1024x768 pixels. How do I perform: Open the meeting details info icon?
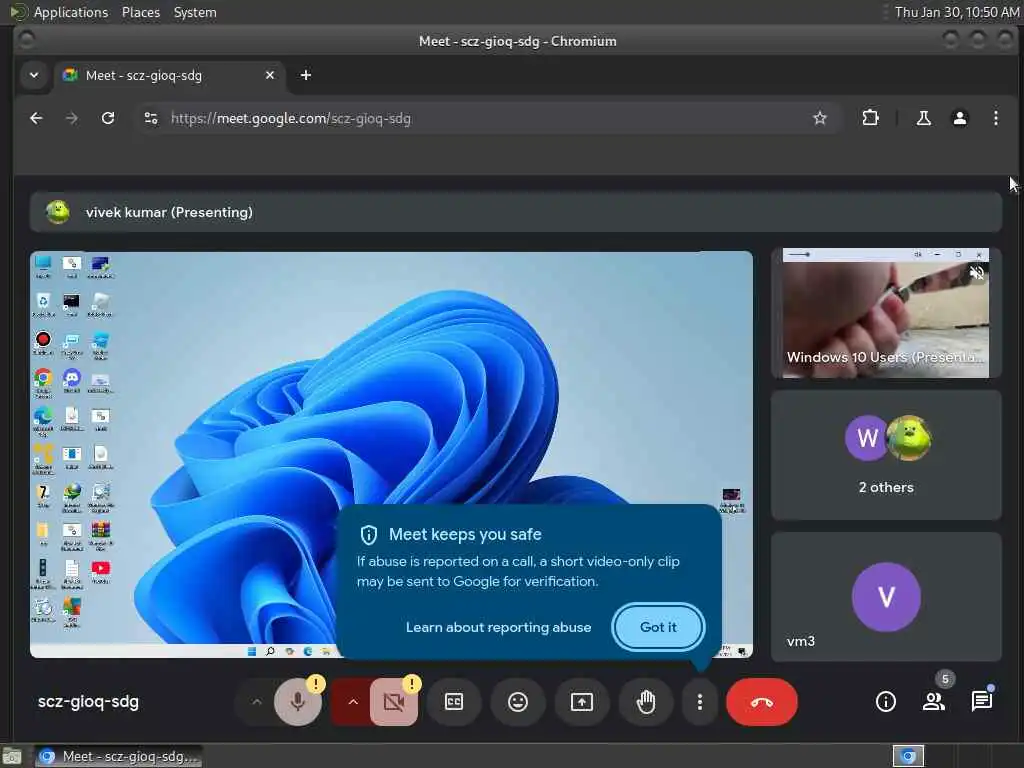click(x=886, y=702)
